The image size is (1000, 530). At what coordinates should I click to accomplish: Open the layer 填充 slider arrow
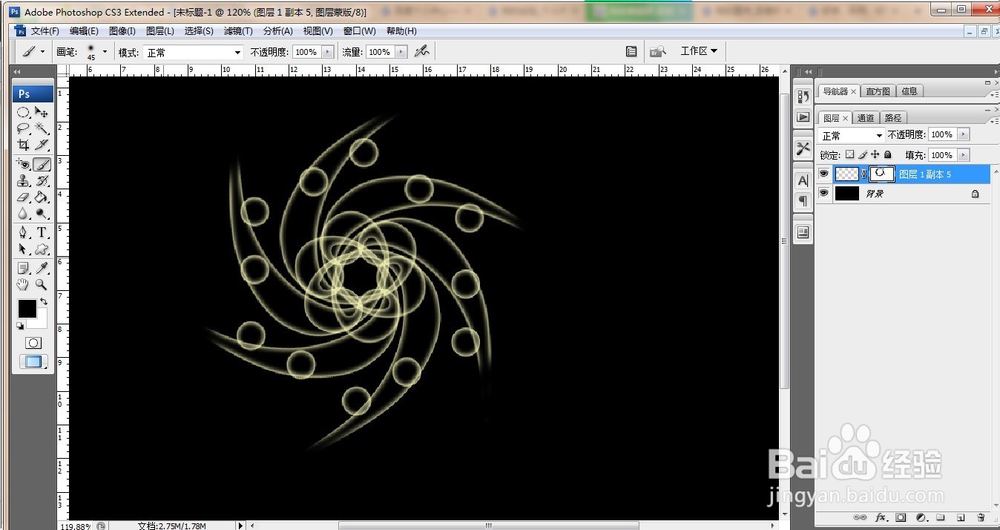(964, 155)
